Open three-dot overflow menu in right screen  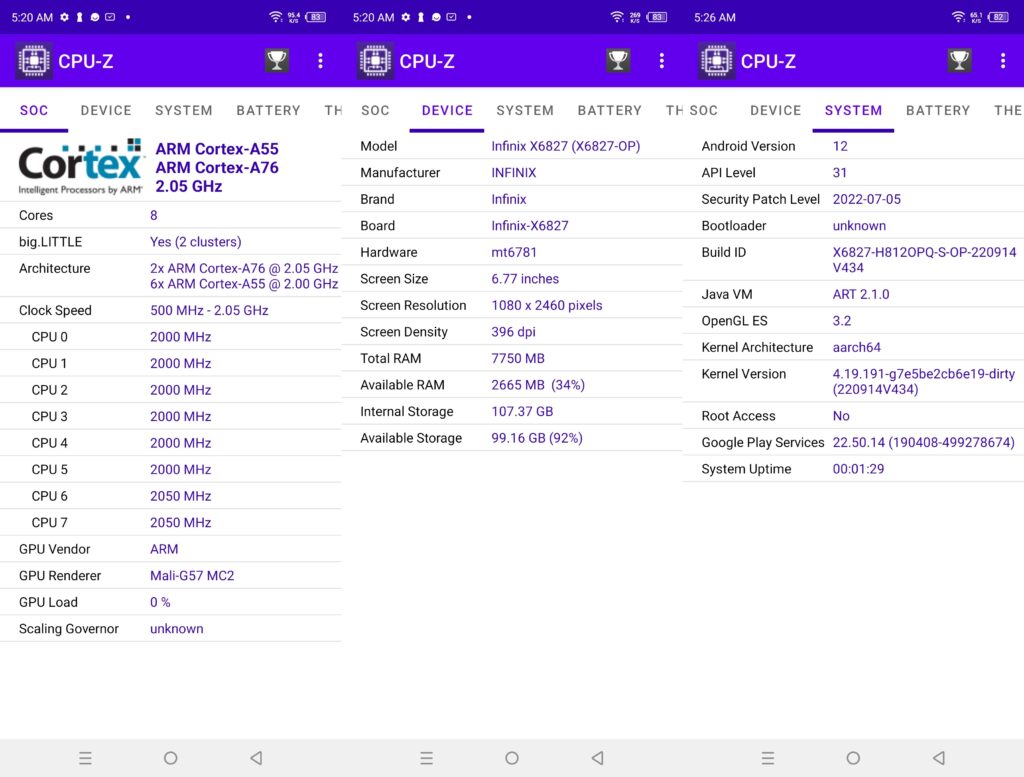(1002, 61)
